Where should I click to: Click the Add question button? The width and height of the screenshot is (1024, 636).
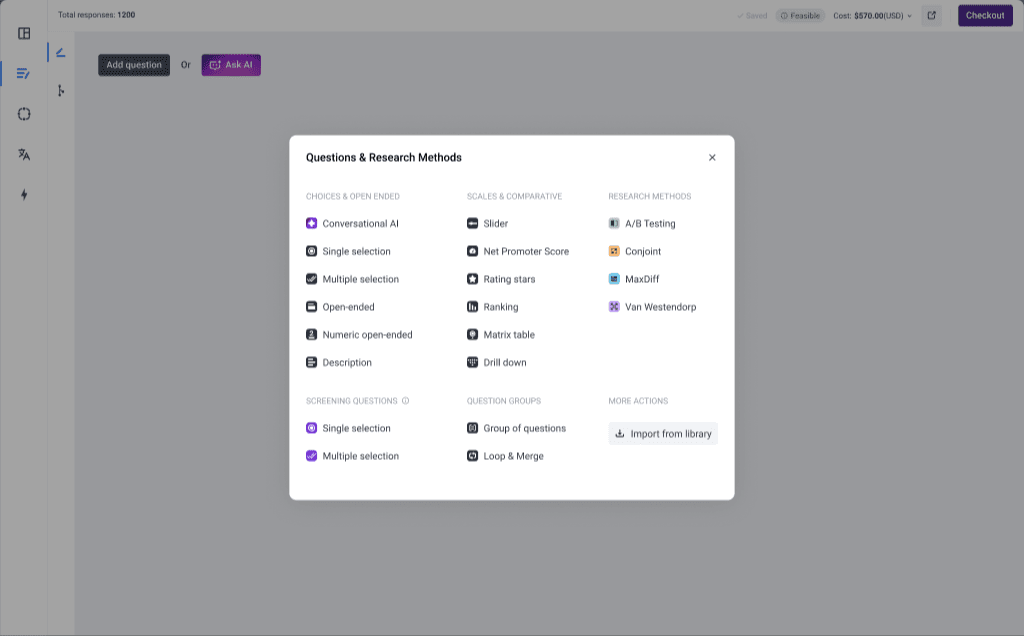133,64
